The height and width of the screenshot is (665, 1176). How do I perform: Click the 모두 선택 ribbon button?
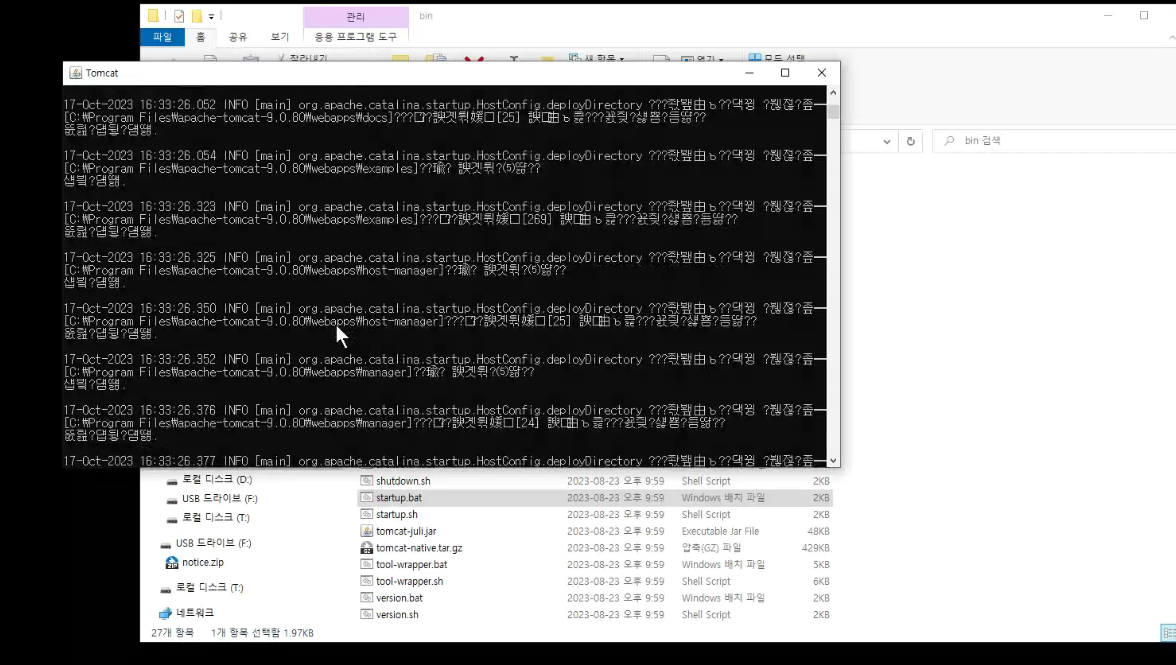click(x=778, y=58)
